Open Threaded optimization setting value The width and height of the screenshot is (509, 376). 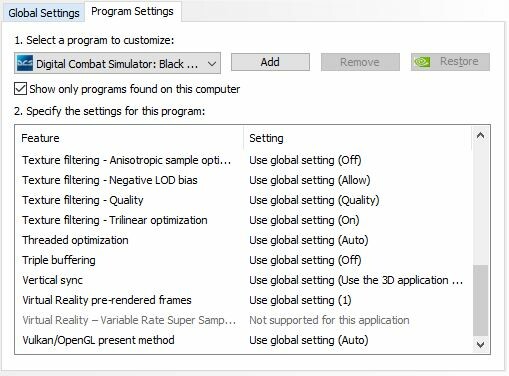tap(309, 240)
